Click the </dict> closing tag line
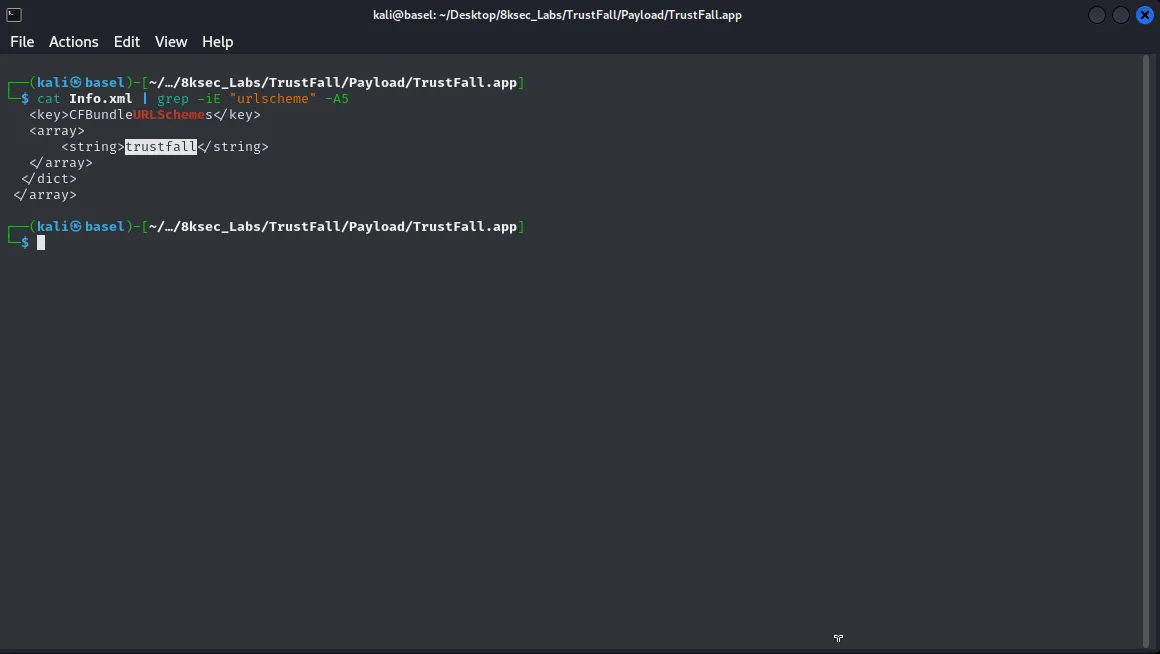This screenshot has height=654, width=1160. pos(49,178)
